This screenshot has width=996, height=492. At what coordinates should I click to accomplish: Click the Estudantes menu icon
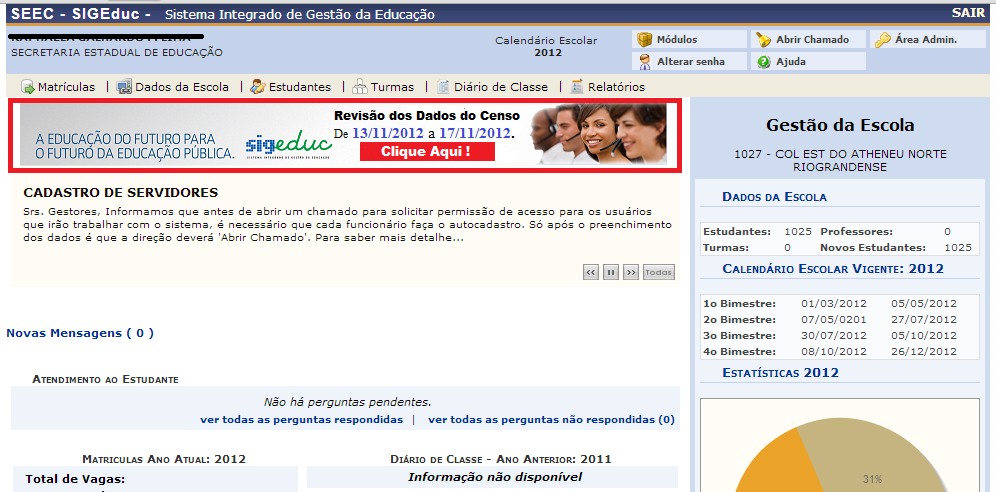coord(257,86)
